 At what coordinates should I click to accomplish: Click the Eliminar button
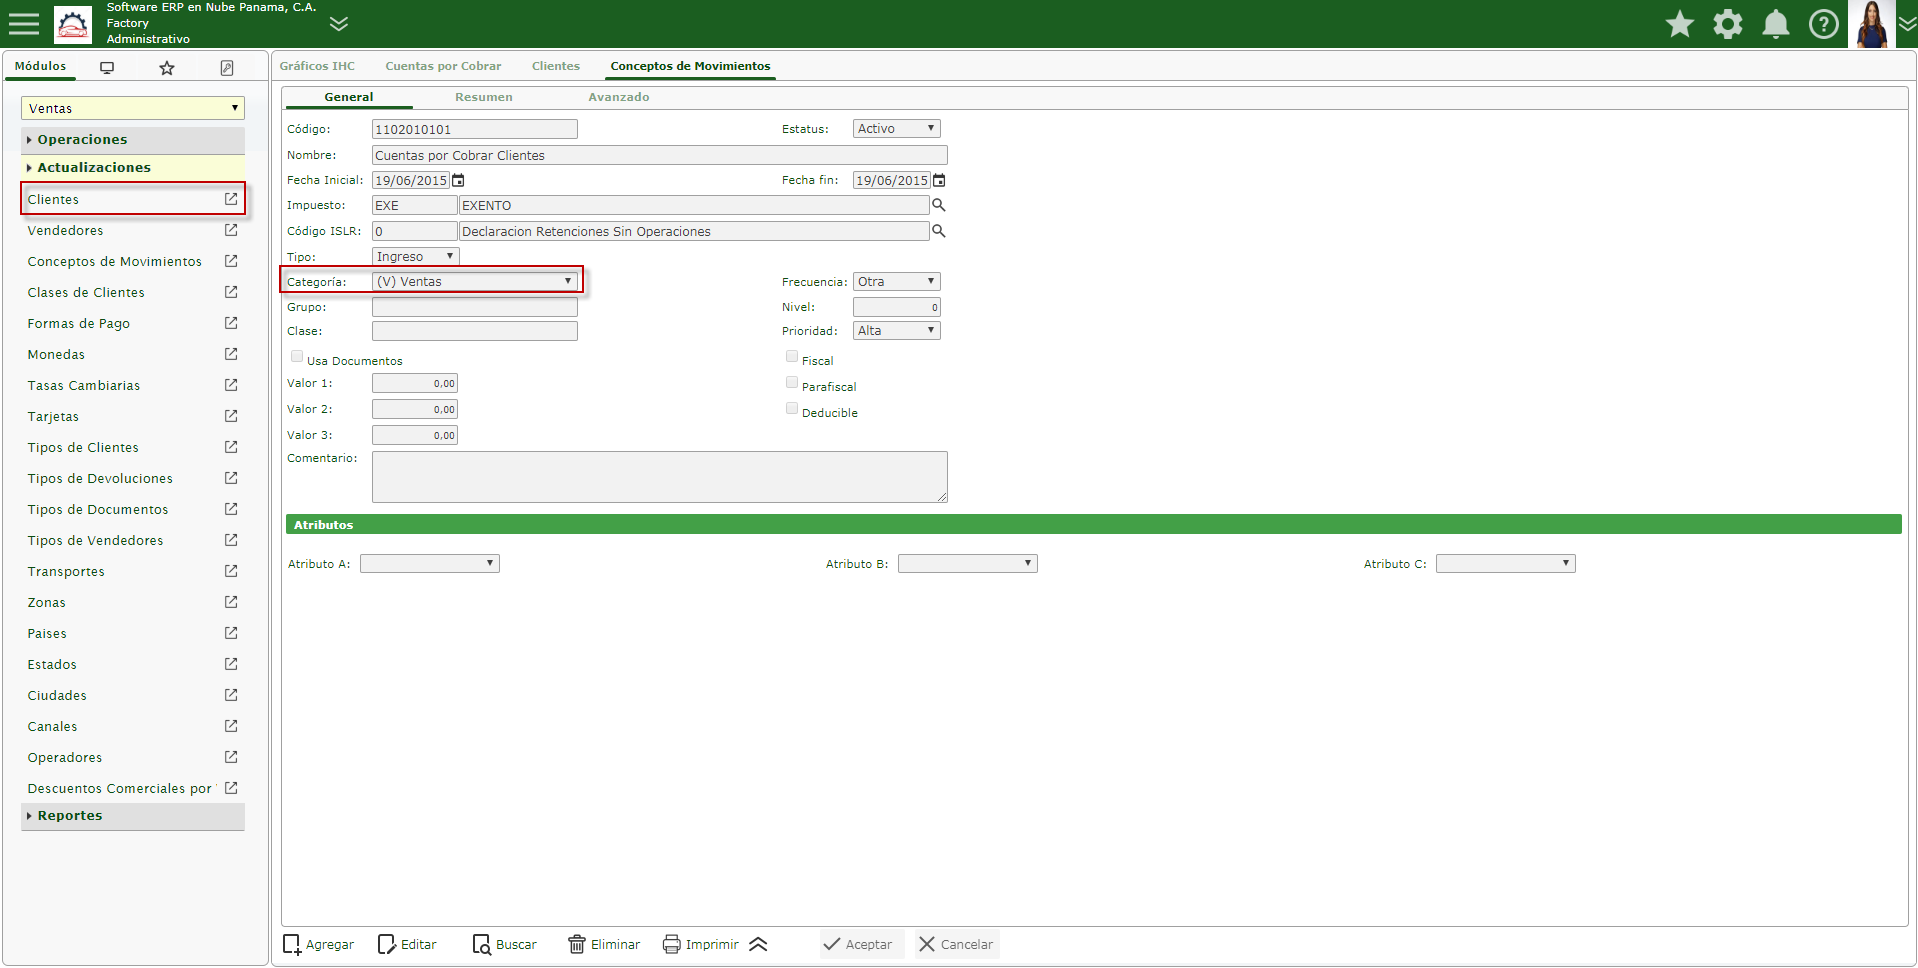[x=604, y=945]
